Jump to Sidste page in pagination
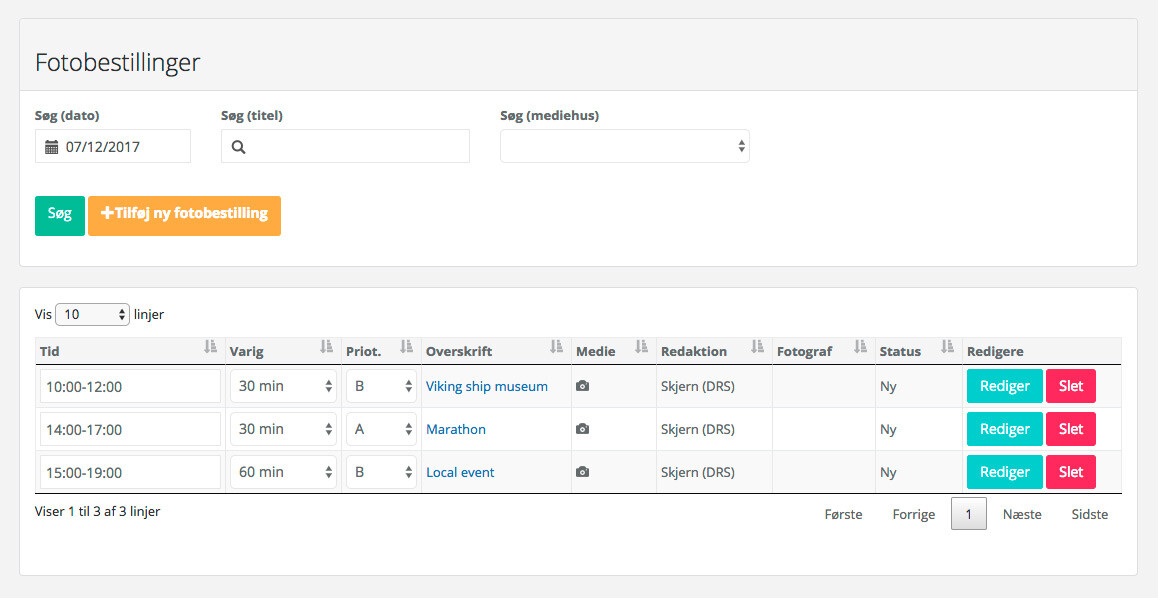1158x598 pixels. click(1089, 514)
